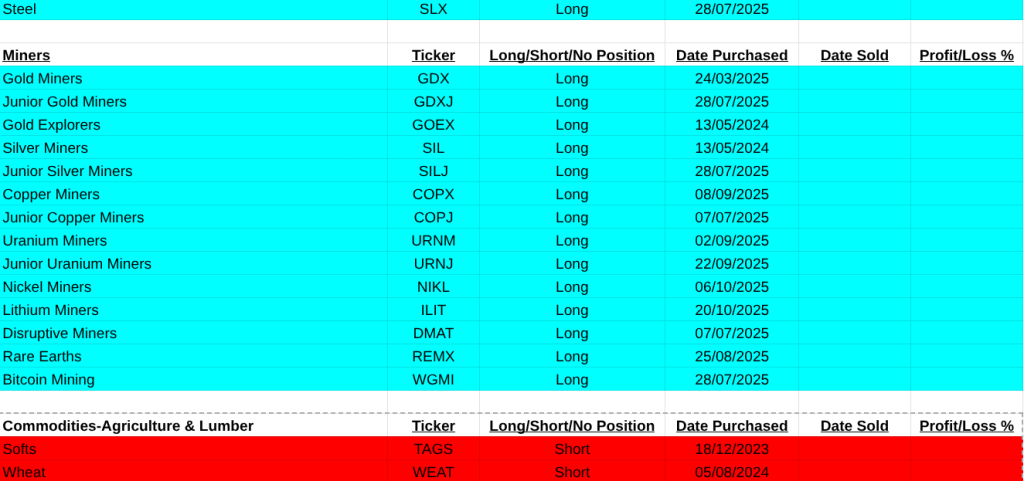Image resolution: width=1024 pixels, height=481 pixels.
Task: Select the SLX ticker cell in Steel row
Action: click(433, 9)
